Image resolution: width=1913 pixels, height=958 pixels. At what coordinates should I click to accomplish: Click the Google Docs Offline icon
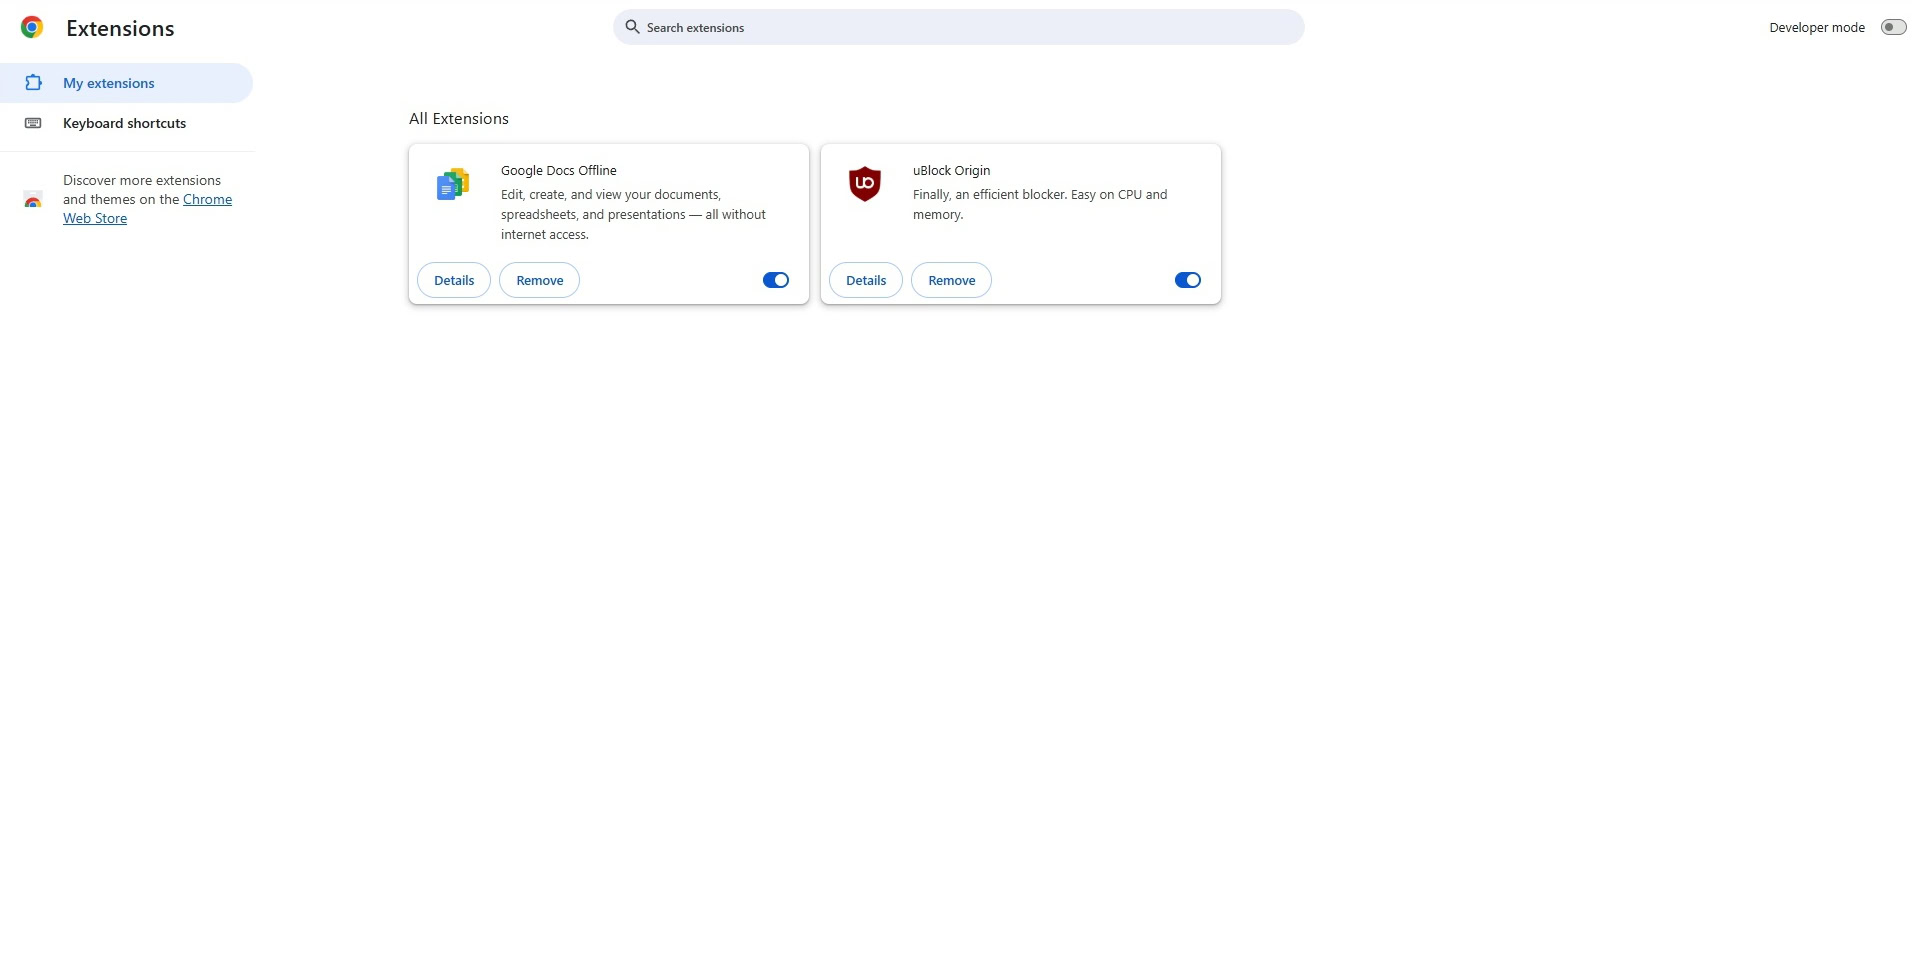click(x=453, y=184)
